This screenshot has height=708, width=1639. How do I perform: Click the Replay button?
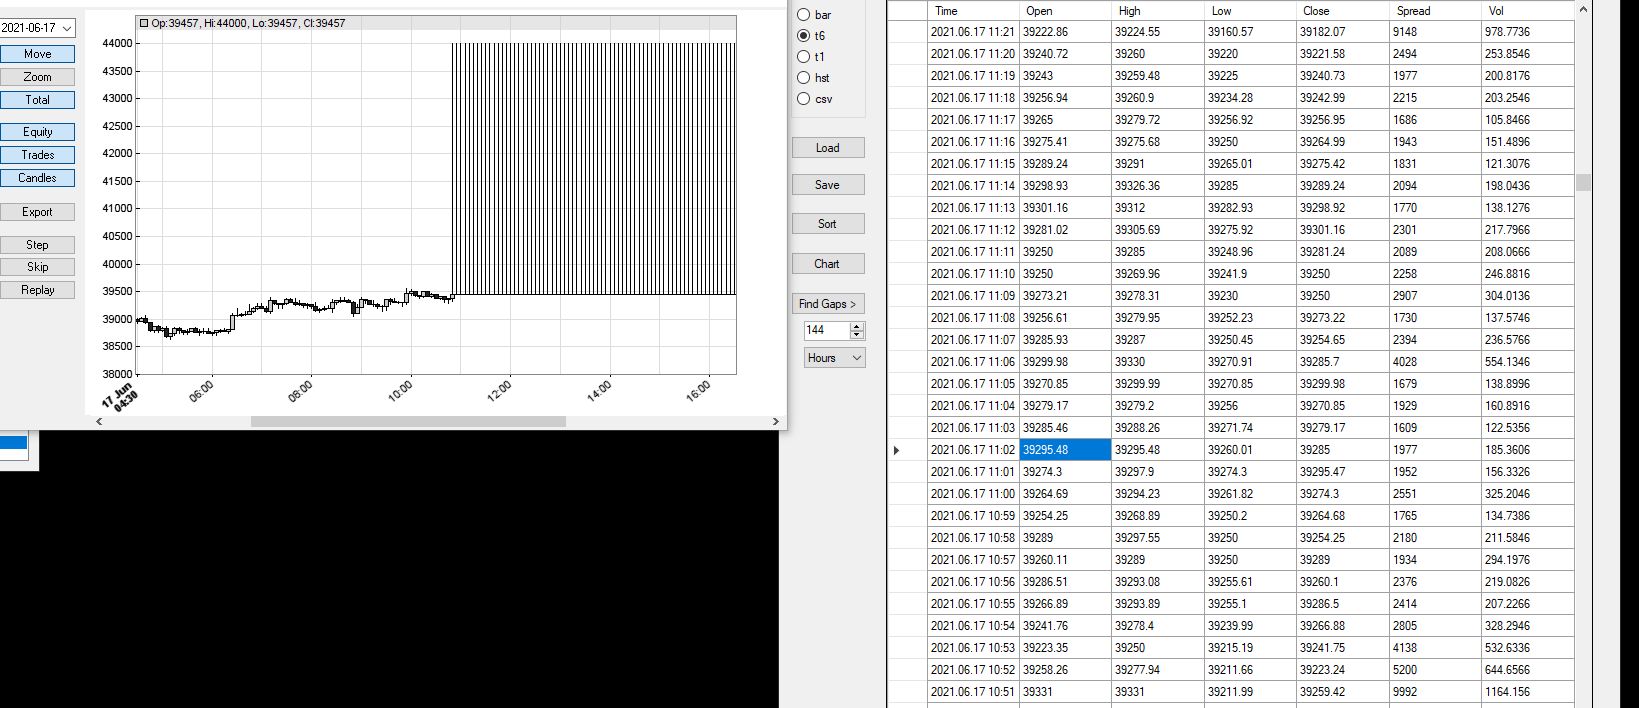tap(37, 290)
